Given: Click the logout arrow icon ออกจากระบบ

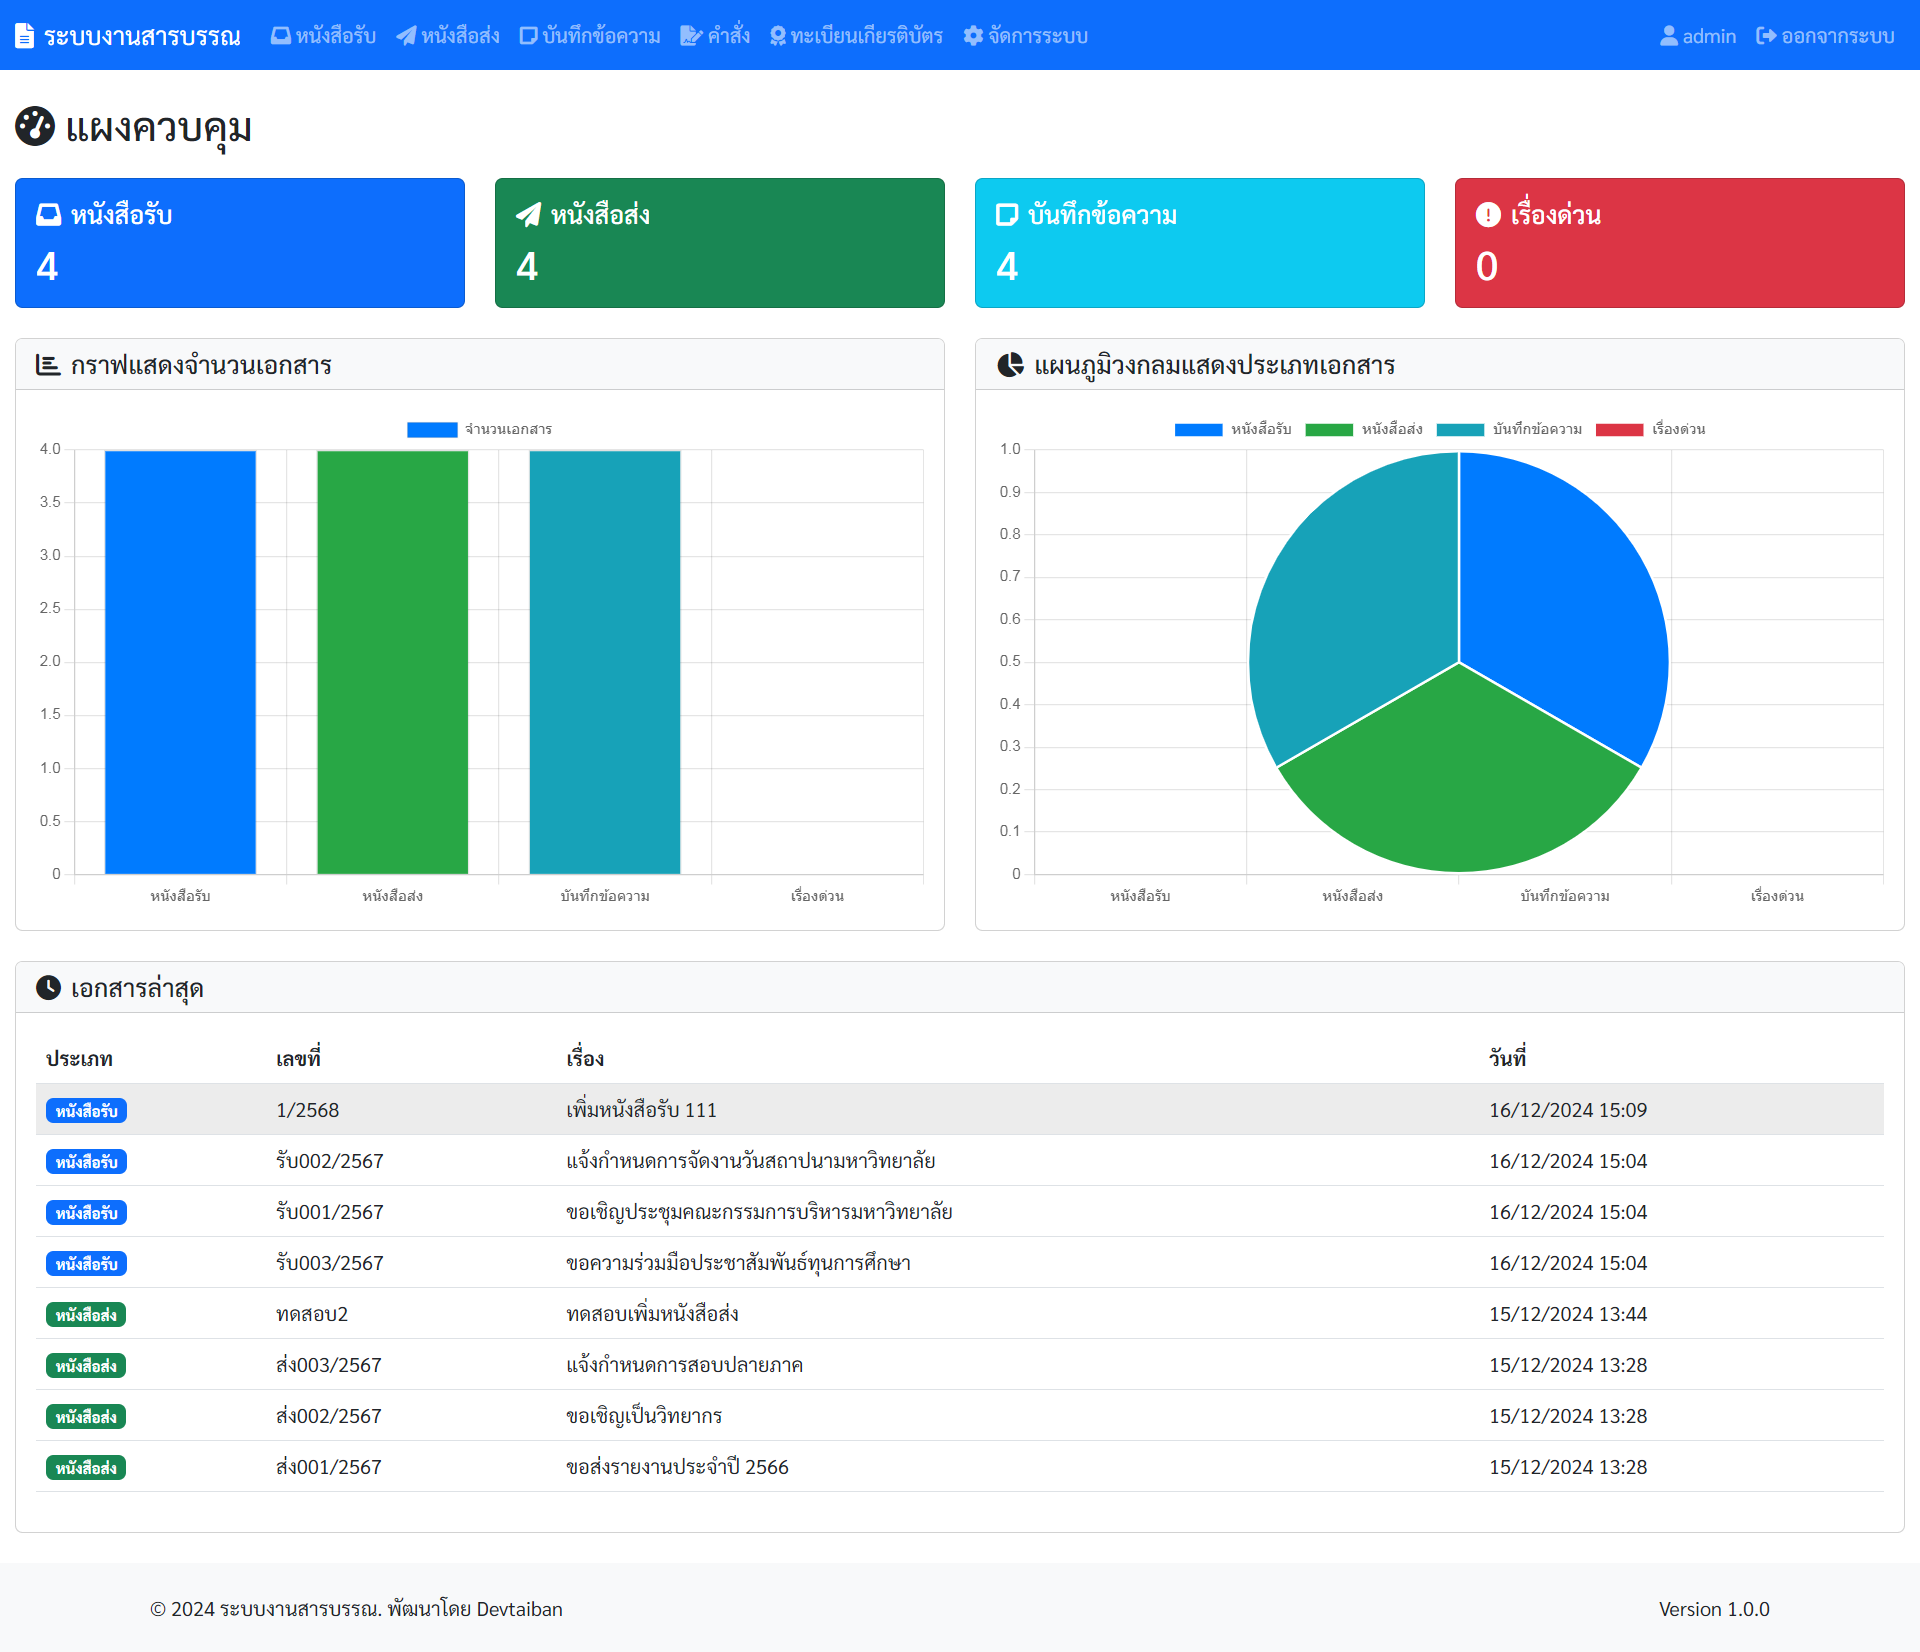Looking at the screenshot, I should tap(1766, 36).
